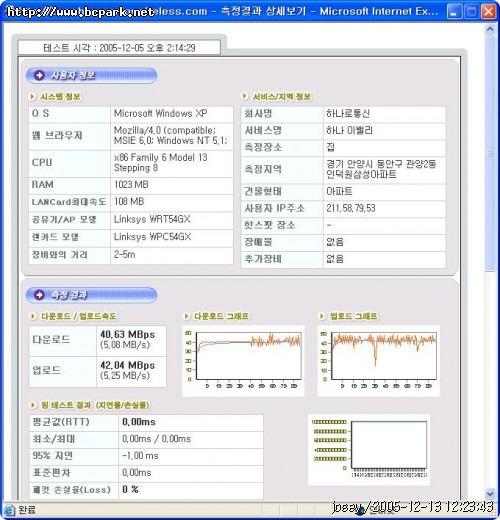Select the x86 Family 6 Model 13 cell
The width and height of the screenshot is (500, 520).
tap(172, 163)
